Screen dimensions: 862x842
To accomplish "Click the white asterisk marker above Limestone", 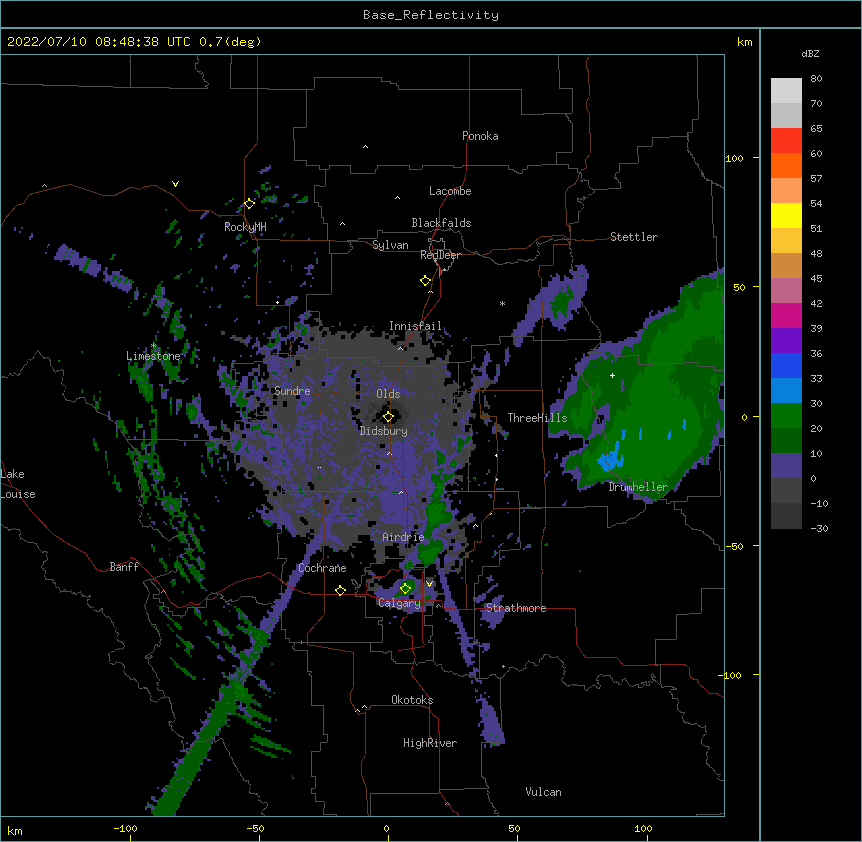I will click(x=154, y=346).
